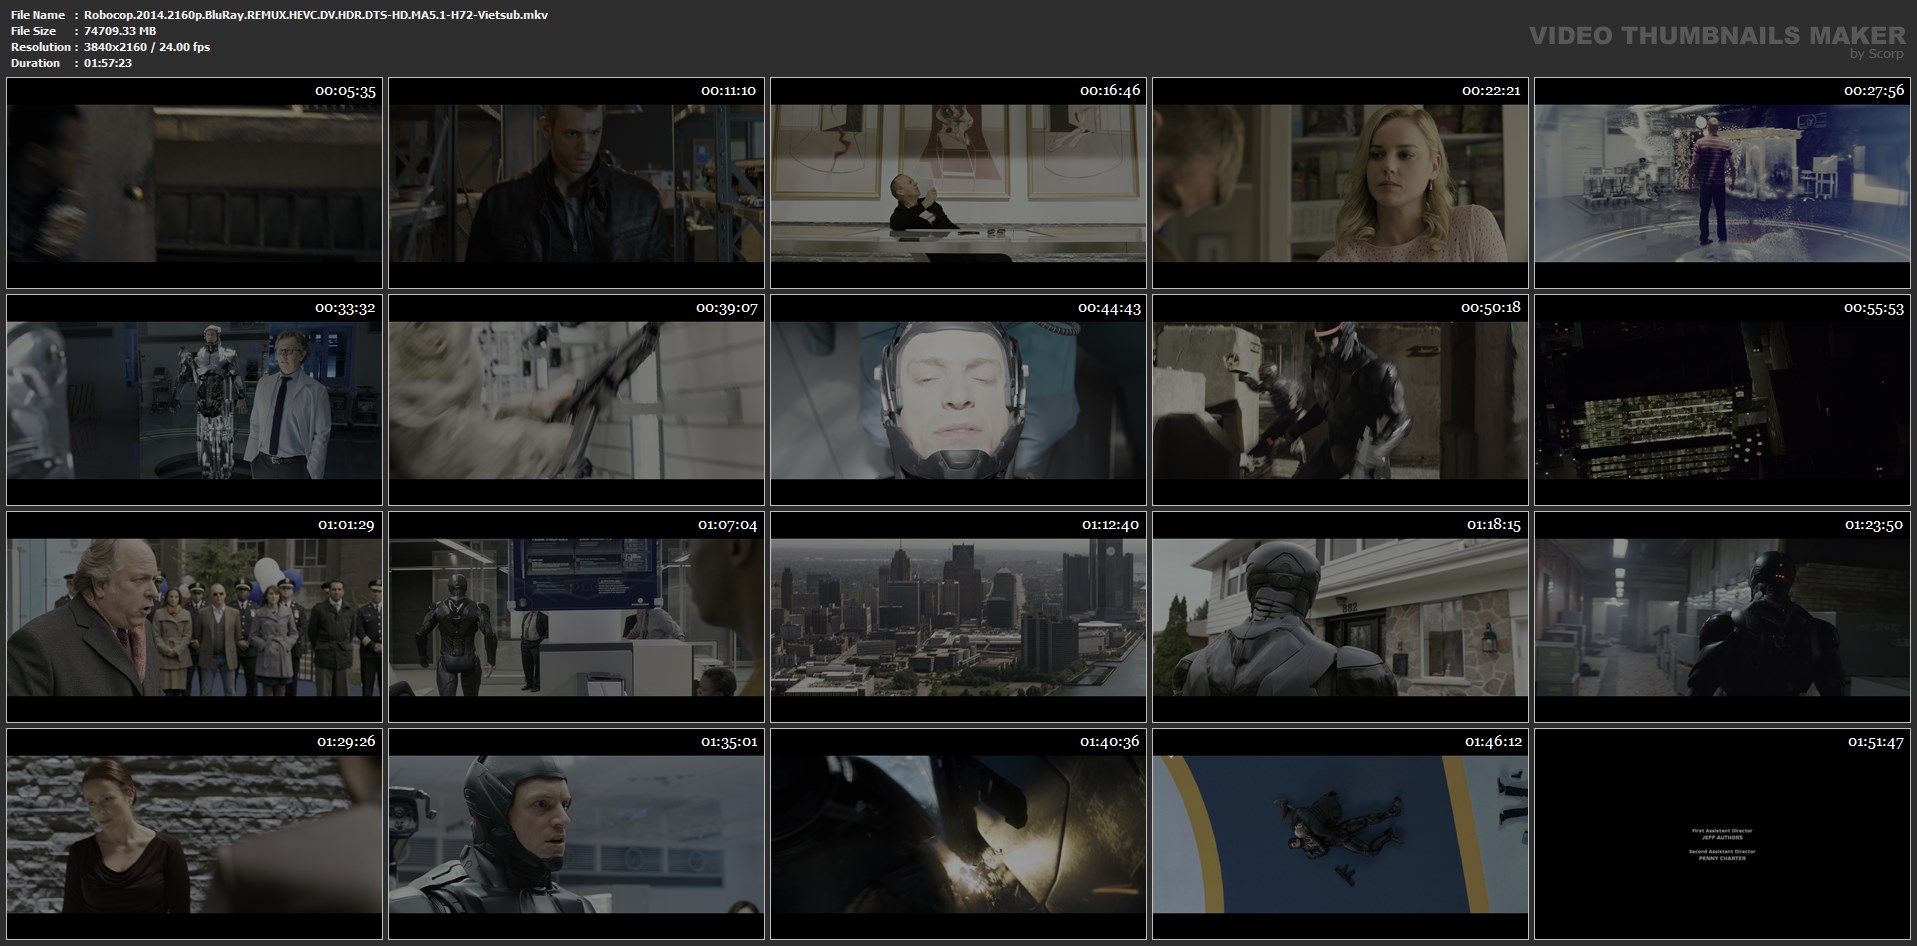Screen dimensions: 1917x946
Task: Open the thumbnail at 00:22:21
Action: pyautogui.click(x=1340, y=183)
